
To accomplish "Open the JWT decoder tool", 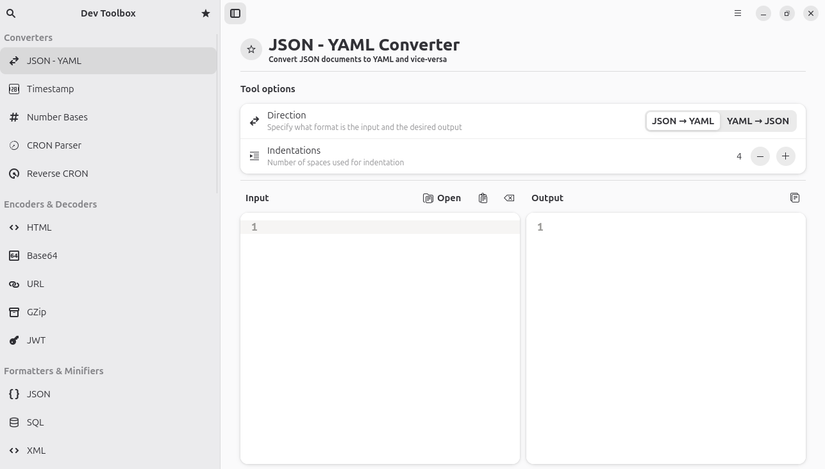I will click(108, 340).
